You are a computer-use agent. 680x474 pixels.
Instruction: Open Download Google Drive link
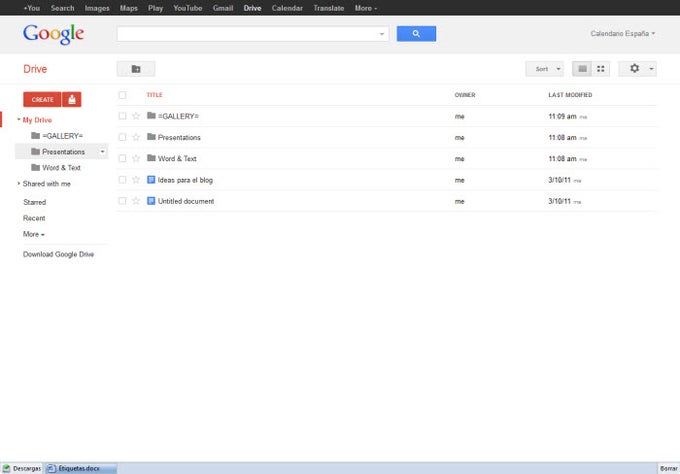click(59, 254)
